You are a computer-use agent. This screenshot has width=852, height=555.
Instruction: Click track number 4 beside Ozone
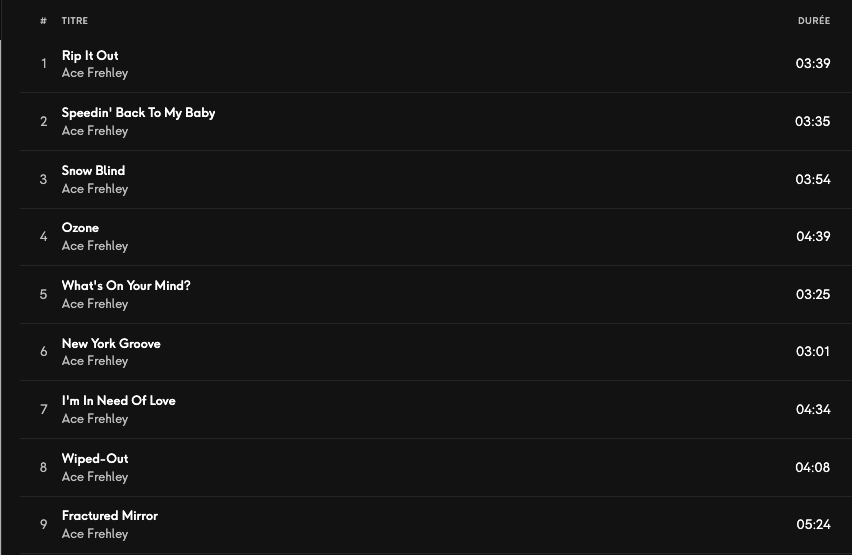[x=43, y=237]
